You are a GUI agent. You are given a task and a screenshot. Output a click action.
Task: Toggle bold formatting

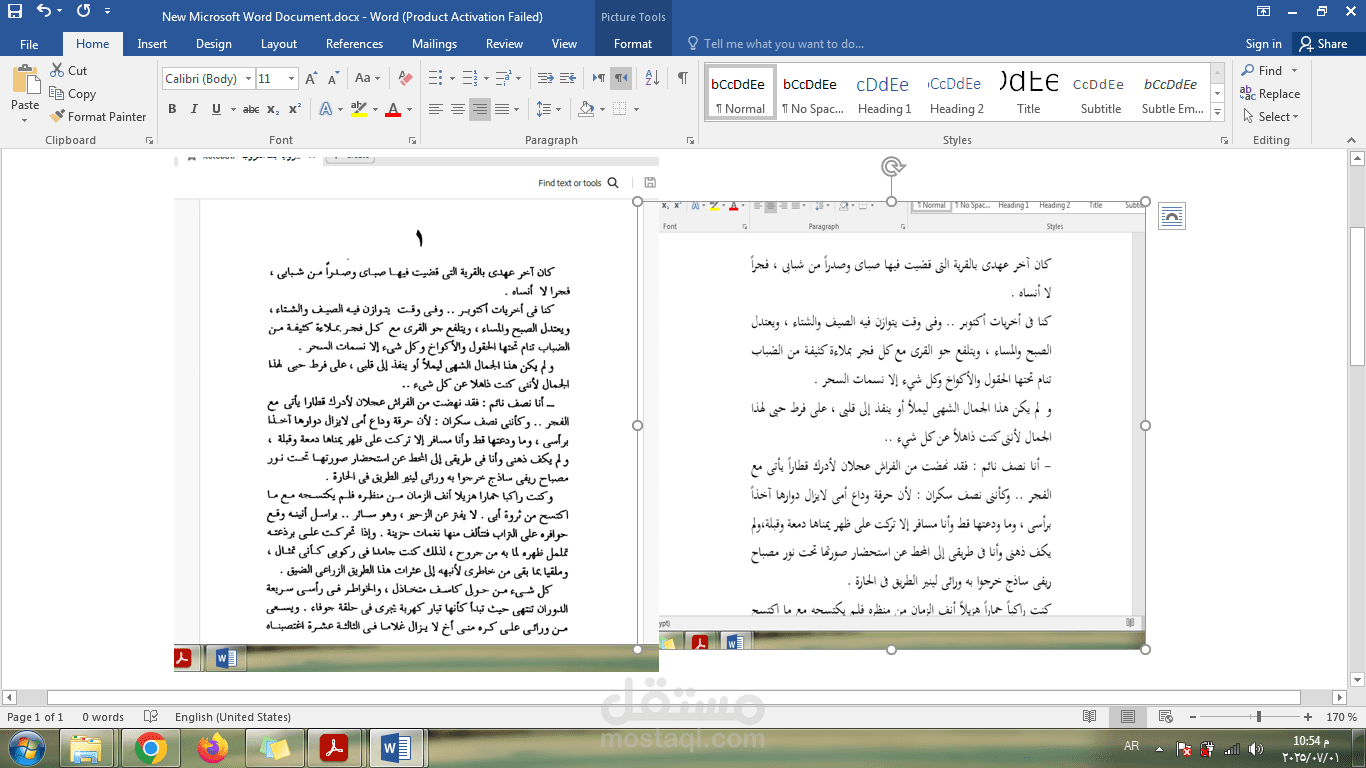[x=172, y=109]
